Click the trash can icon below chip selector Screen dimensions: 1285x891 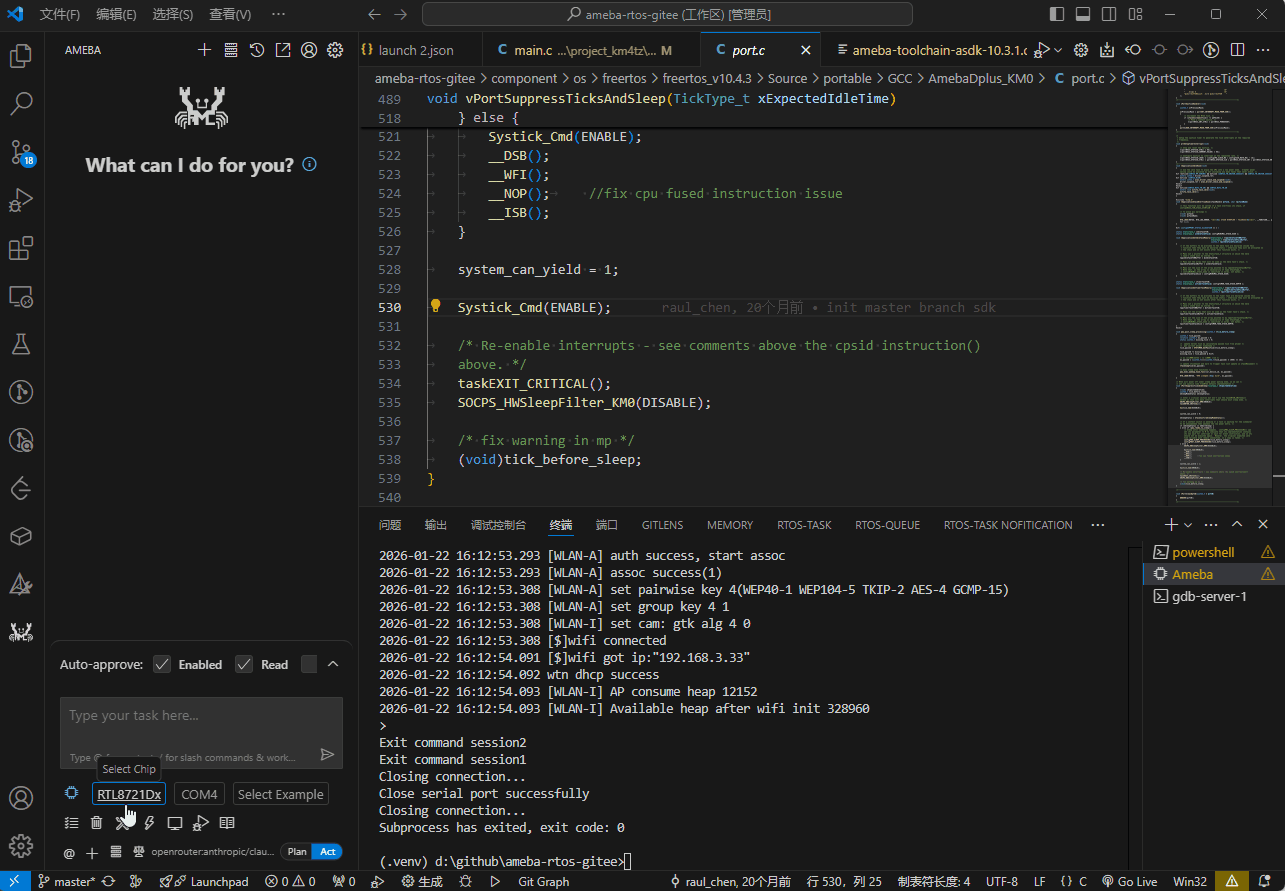[96, 823]
